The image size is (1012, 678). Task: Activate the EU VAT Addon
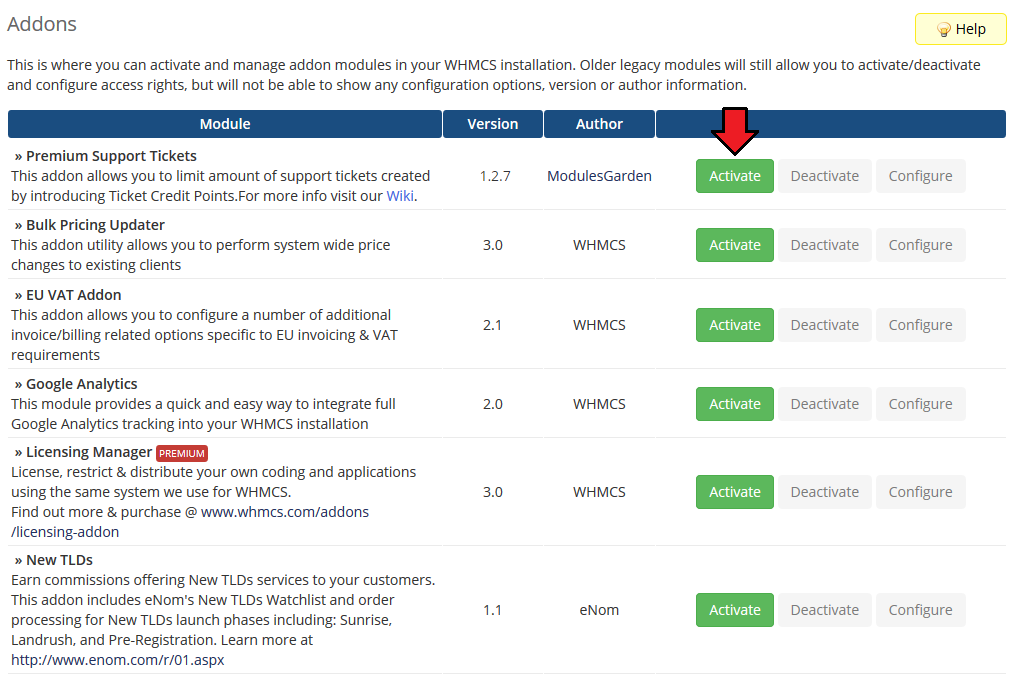point(734,325)
